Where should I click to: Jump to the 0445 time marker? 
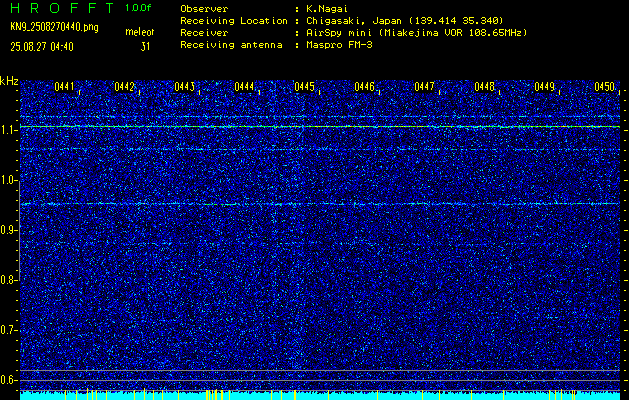[x=304, y=87]
